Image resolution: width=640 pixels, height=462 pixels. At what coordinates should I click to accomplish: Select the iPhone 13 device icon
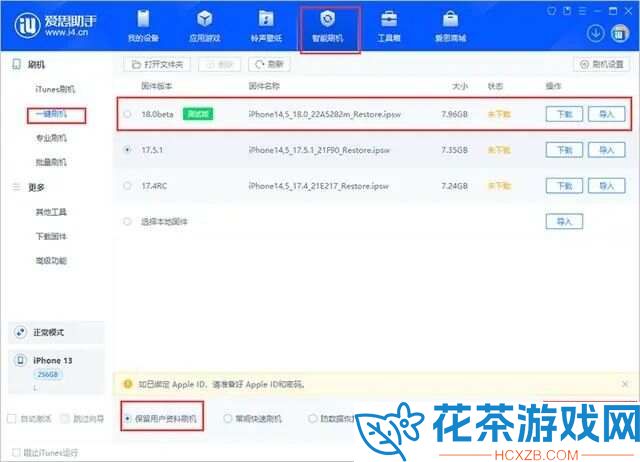click(20, 360)
